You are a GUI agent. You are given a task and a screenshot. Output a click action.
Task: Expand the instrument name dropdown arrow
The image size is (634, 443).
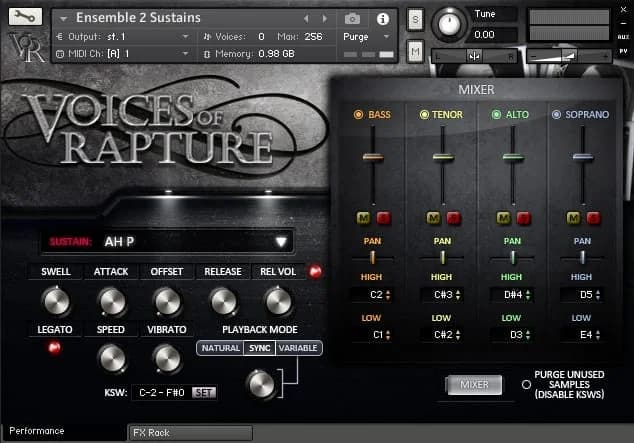[63, 19]
